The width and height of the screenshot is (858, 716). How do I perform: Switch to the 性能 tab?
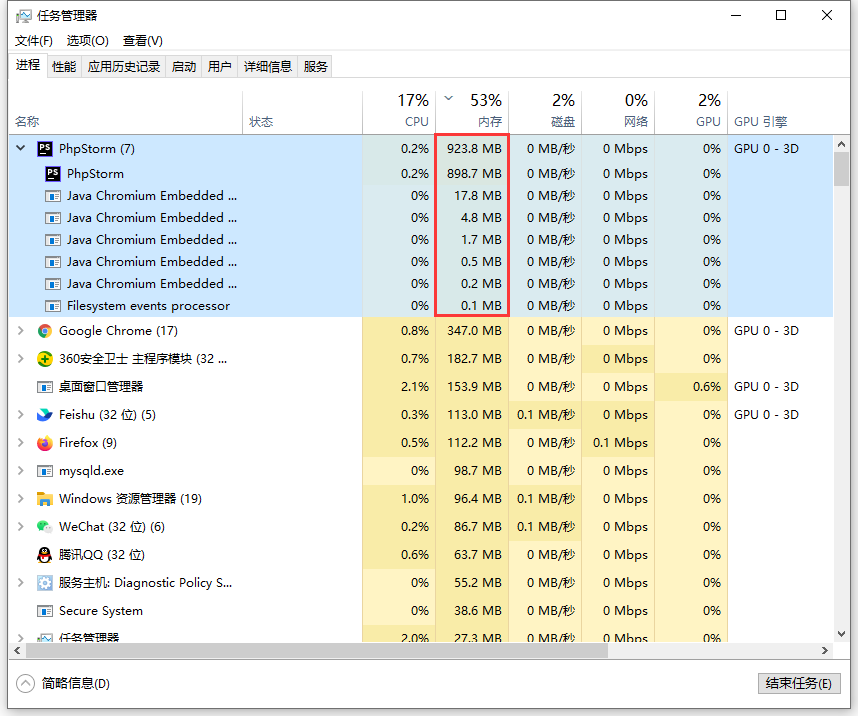pos(64,67)
